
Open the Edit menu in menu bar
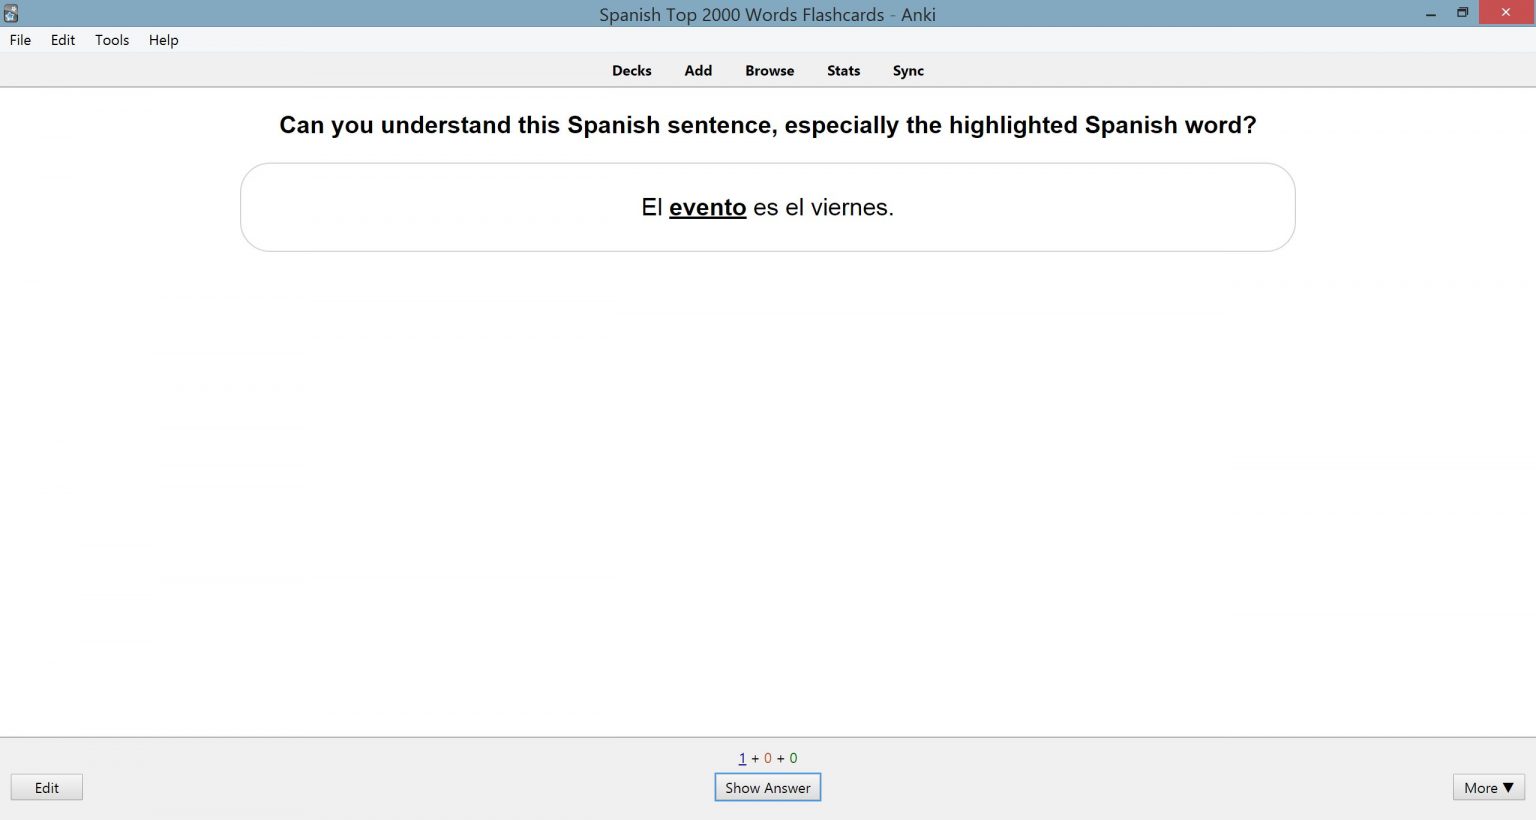point(62,40)
